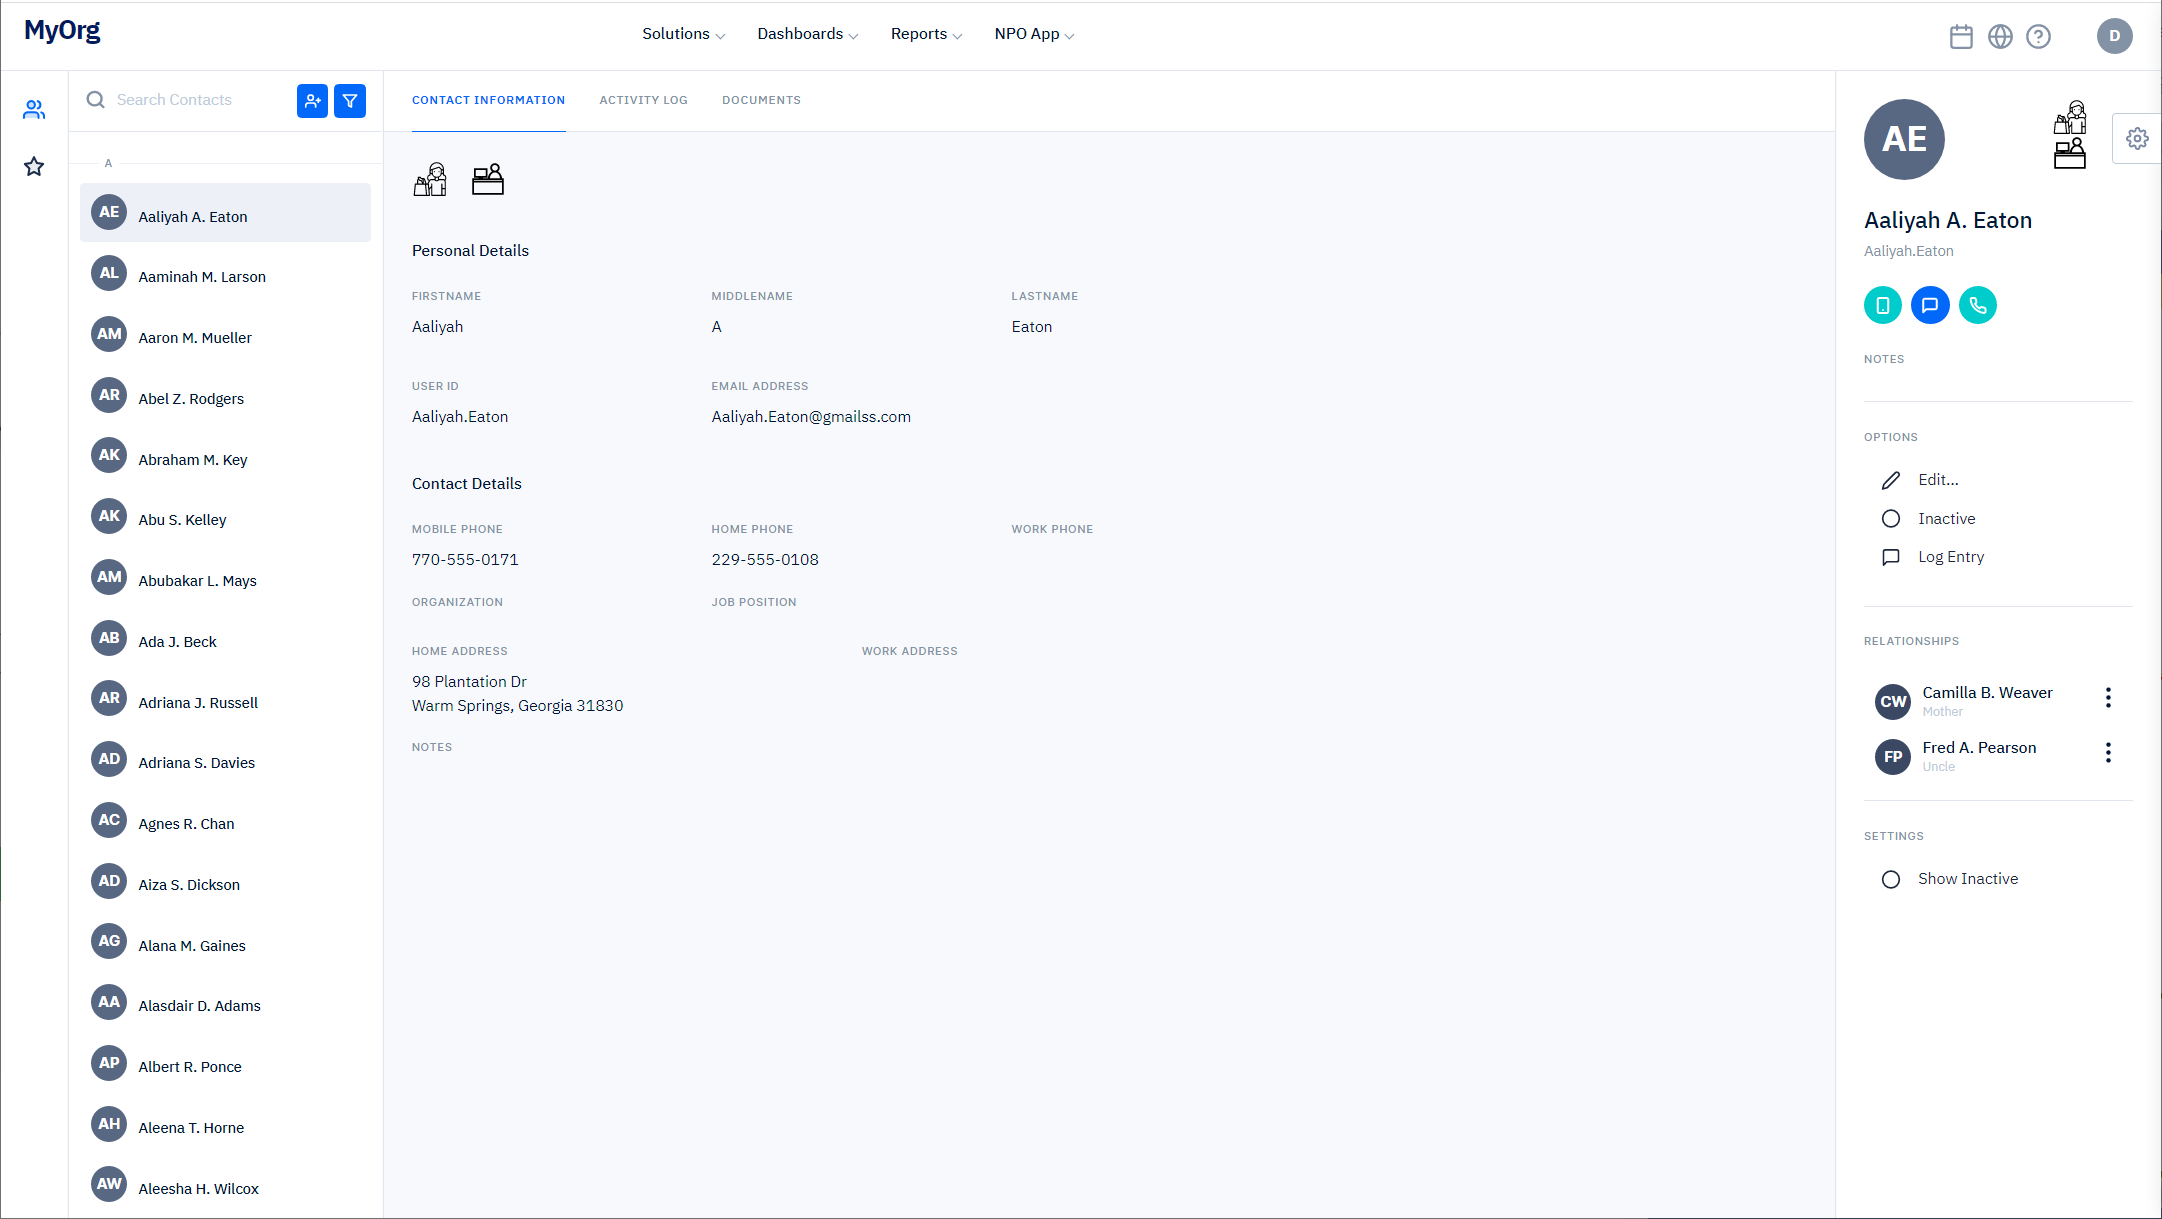
Task: Click the Log Entry option
Action: pos(1950,557)
